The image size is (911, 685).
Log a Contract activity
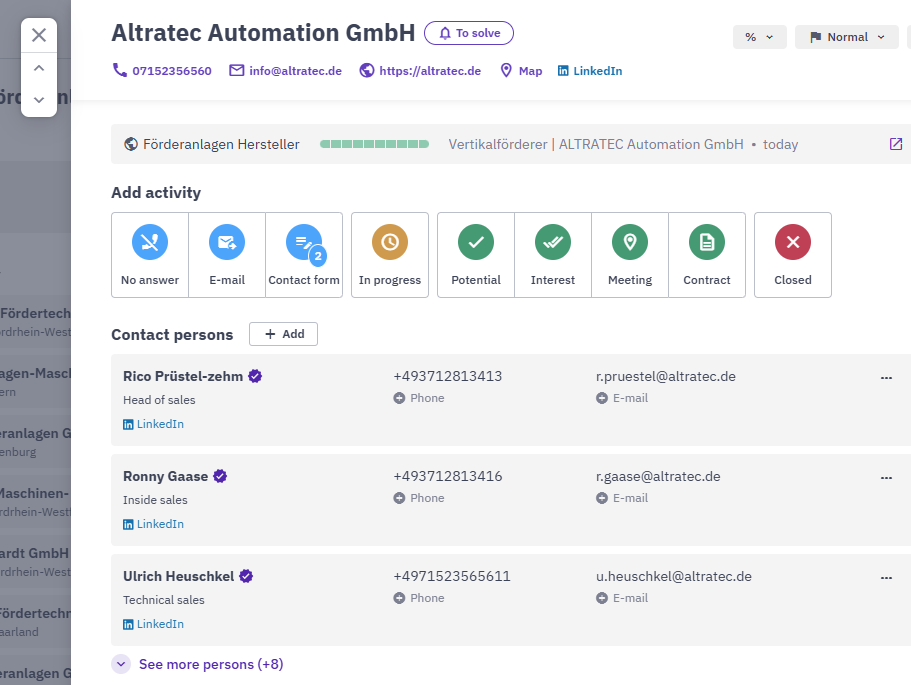pos(707,255)
